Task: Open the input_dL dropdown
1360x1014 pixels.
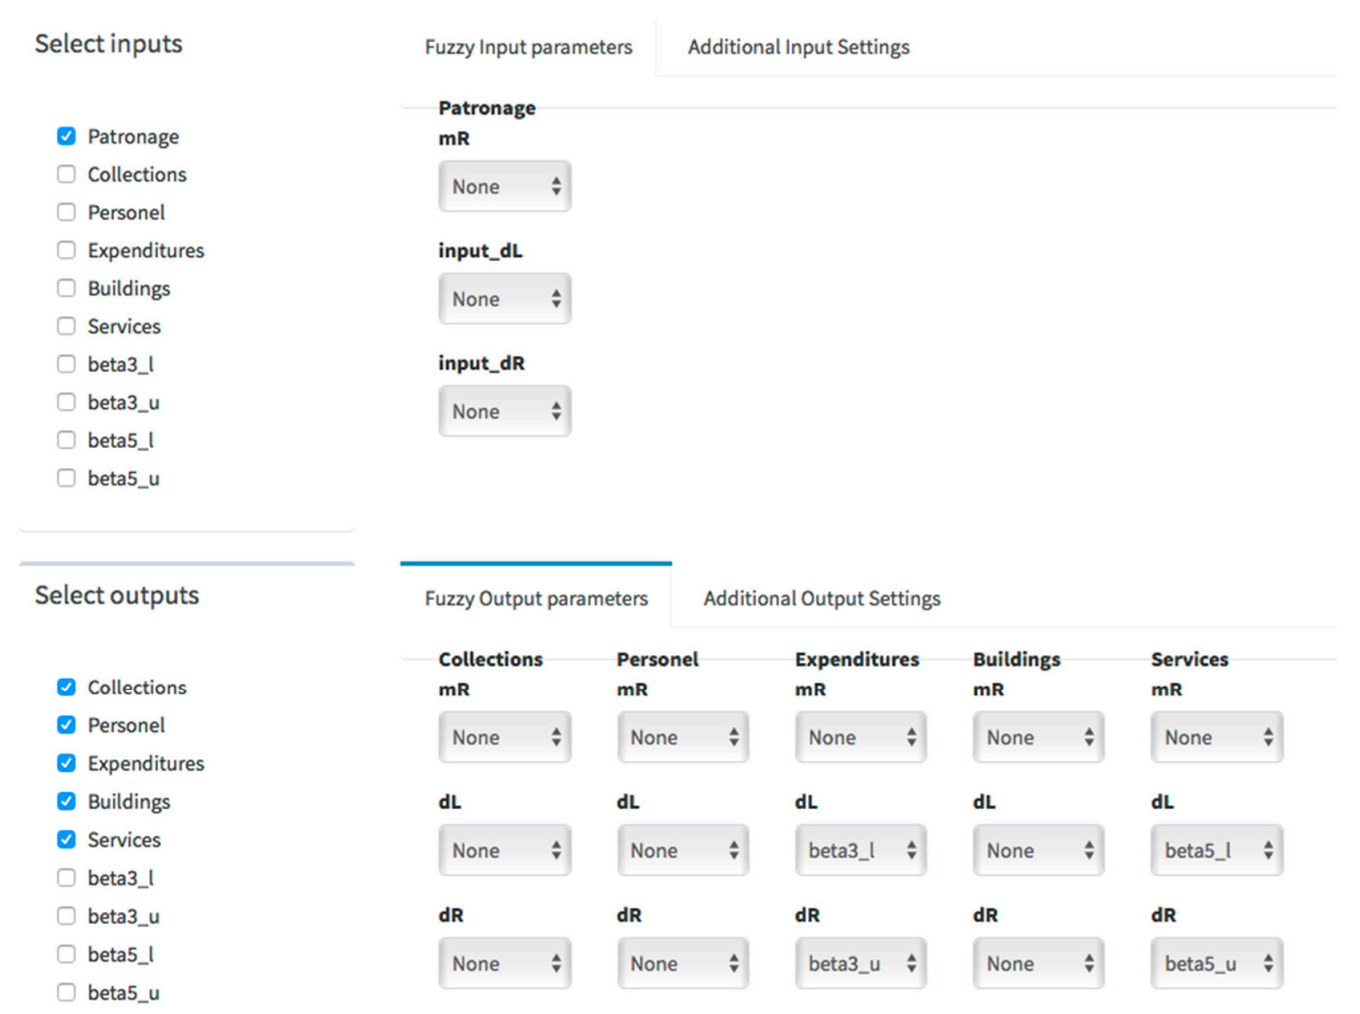Action: pyautogui.click(x=504, y=299)
